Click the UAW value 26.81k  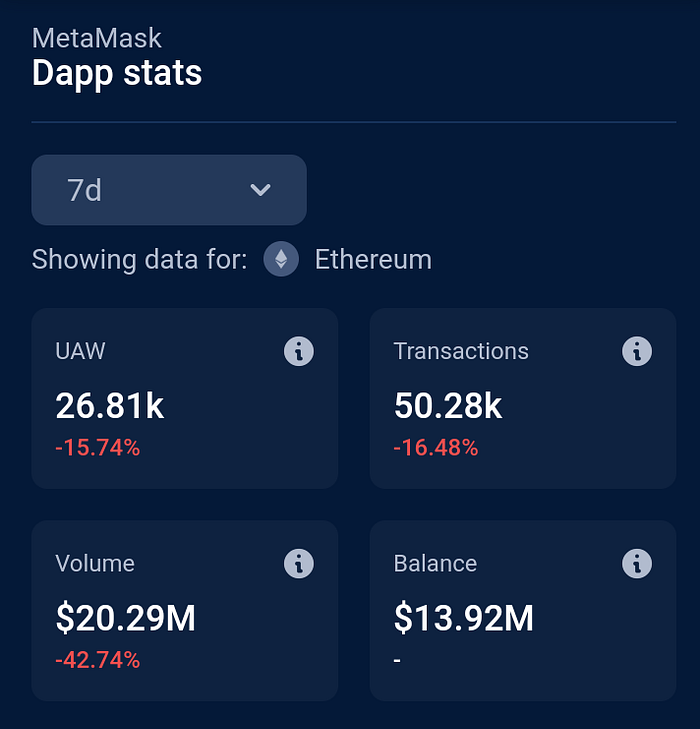pyautogui.click(x=109, y=406)
